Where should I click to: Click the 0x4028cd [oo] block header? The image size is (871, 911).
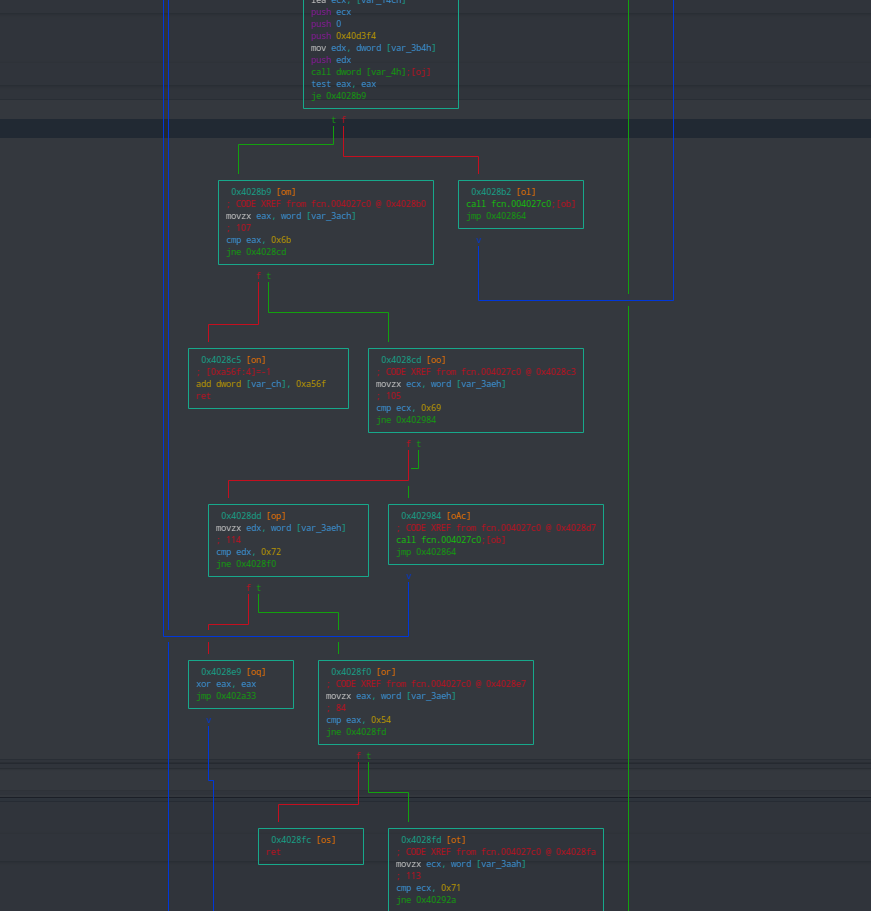pos(413,360)
